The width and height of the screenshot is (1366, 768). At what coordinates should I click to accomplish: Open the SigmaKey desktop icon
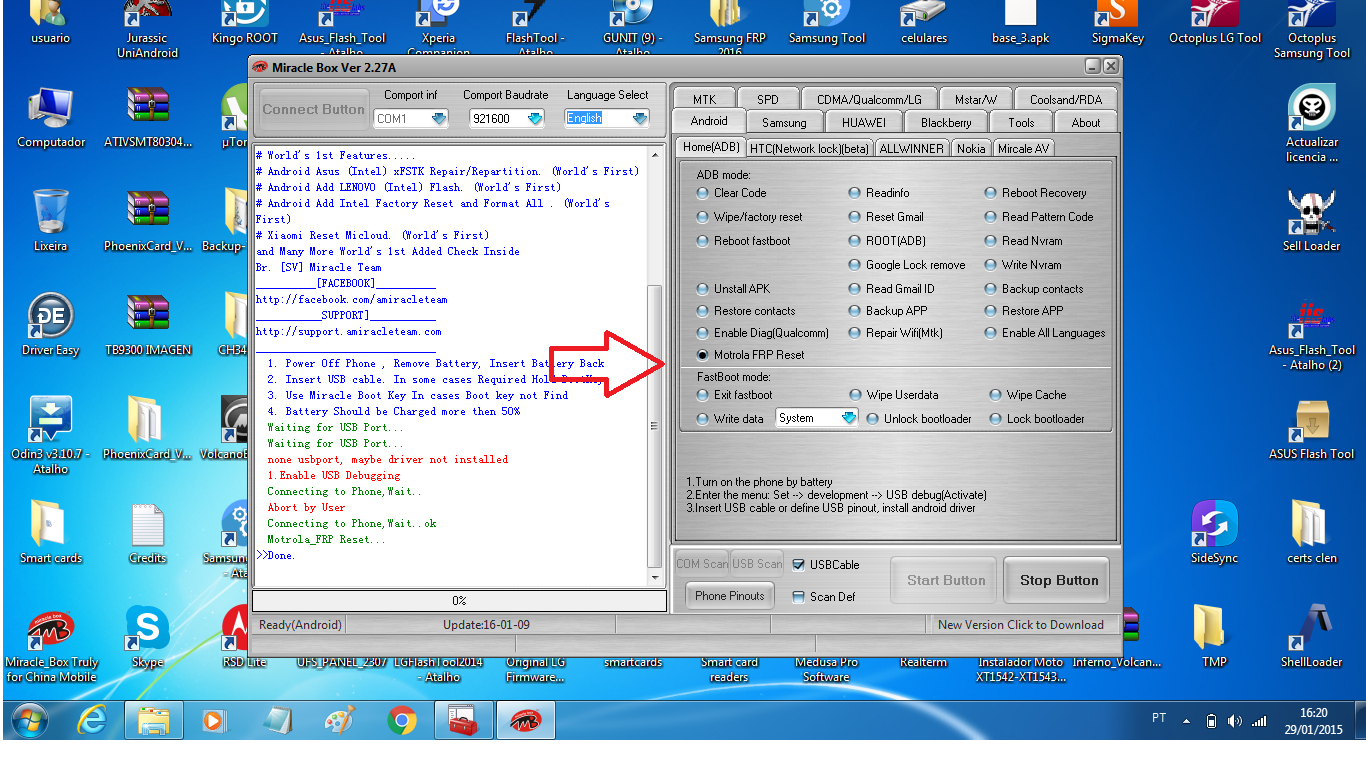[x=1117, y=24]
